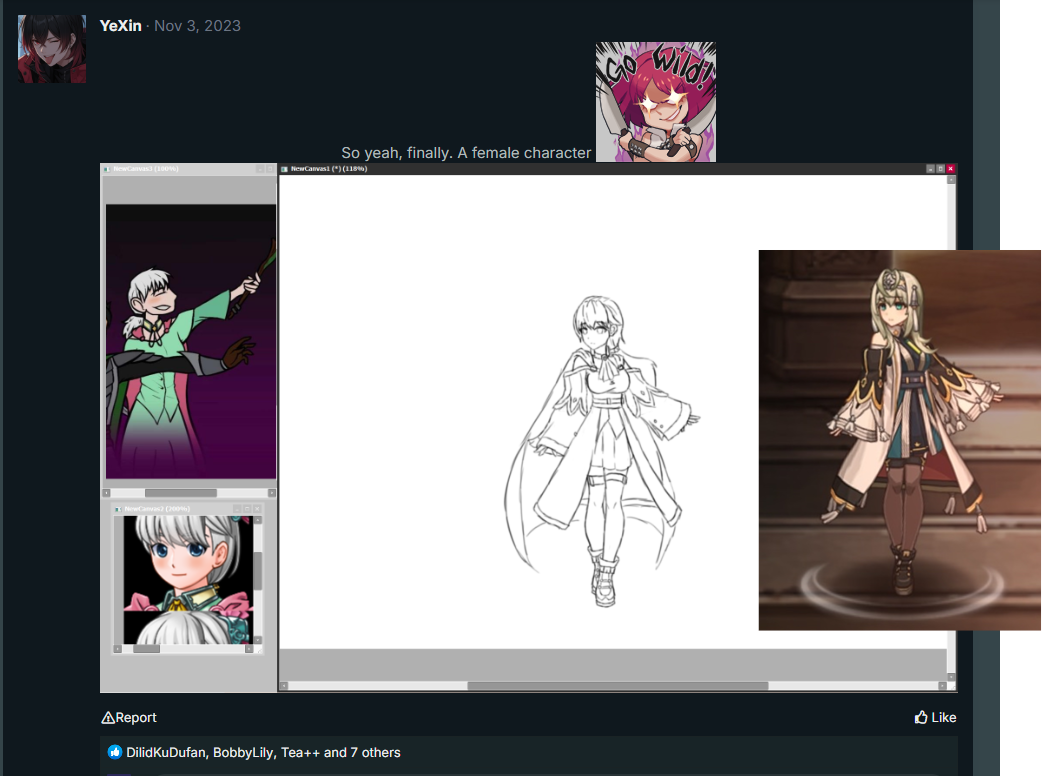Screen dimensions: 1042x776
Task: Show the 7 others who liked
Action: click(375, 753)
